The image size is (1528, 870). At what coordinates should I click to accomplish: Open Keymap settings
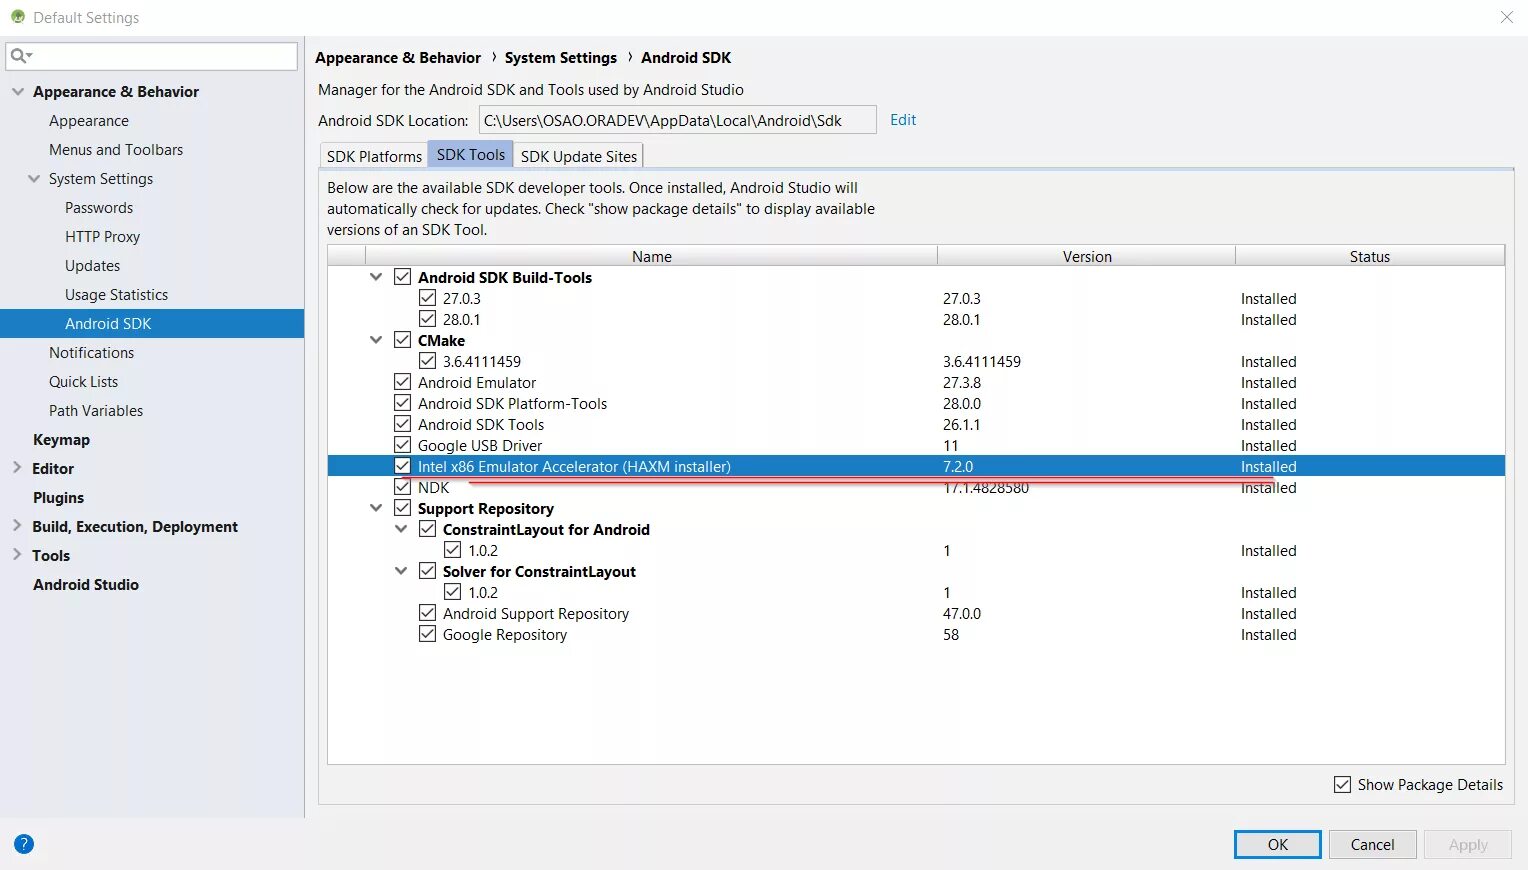pyautogui.click(x=61, y=439)
